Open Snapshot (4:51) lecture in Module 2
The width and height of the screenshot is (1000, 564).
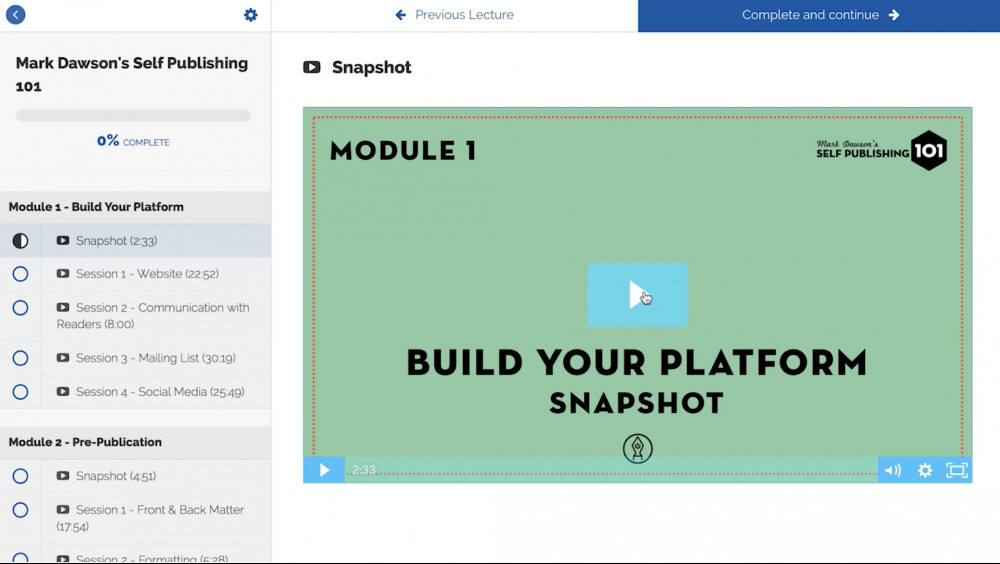(116, 476)
